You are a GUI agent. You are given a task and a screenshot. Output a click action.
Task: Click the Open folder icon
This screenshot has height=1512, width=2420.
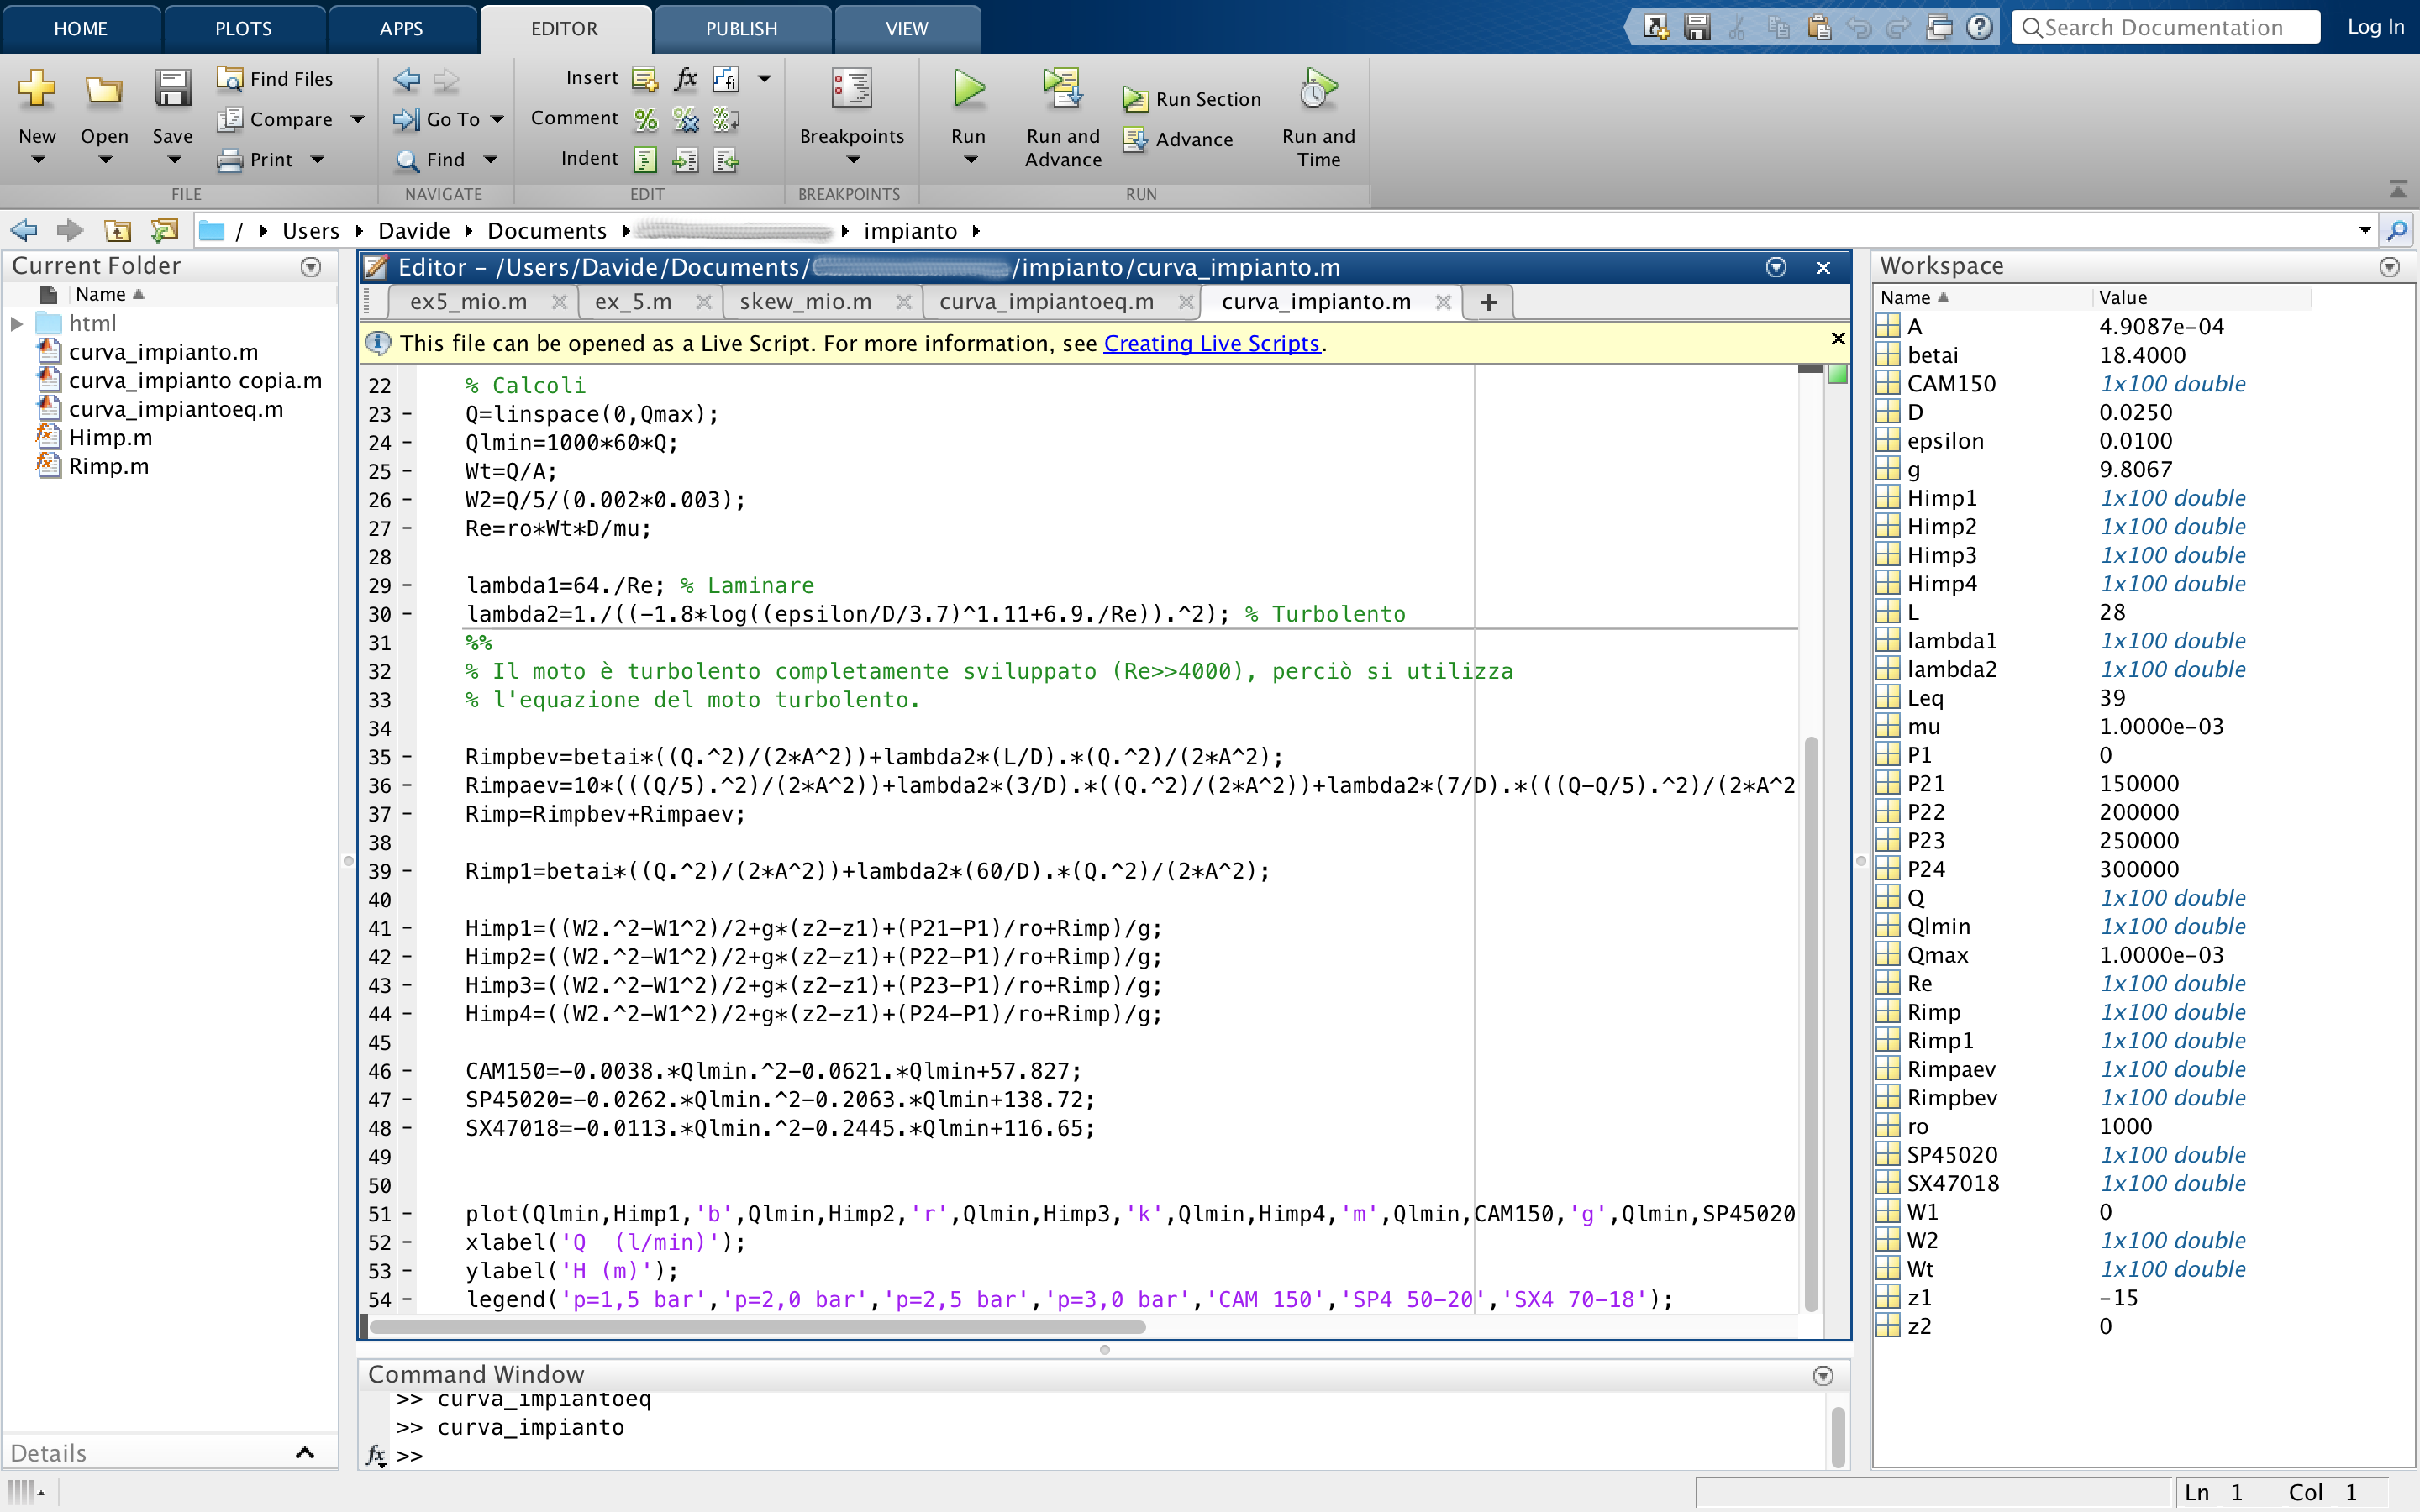click(104, 89)
